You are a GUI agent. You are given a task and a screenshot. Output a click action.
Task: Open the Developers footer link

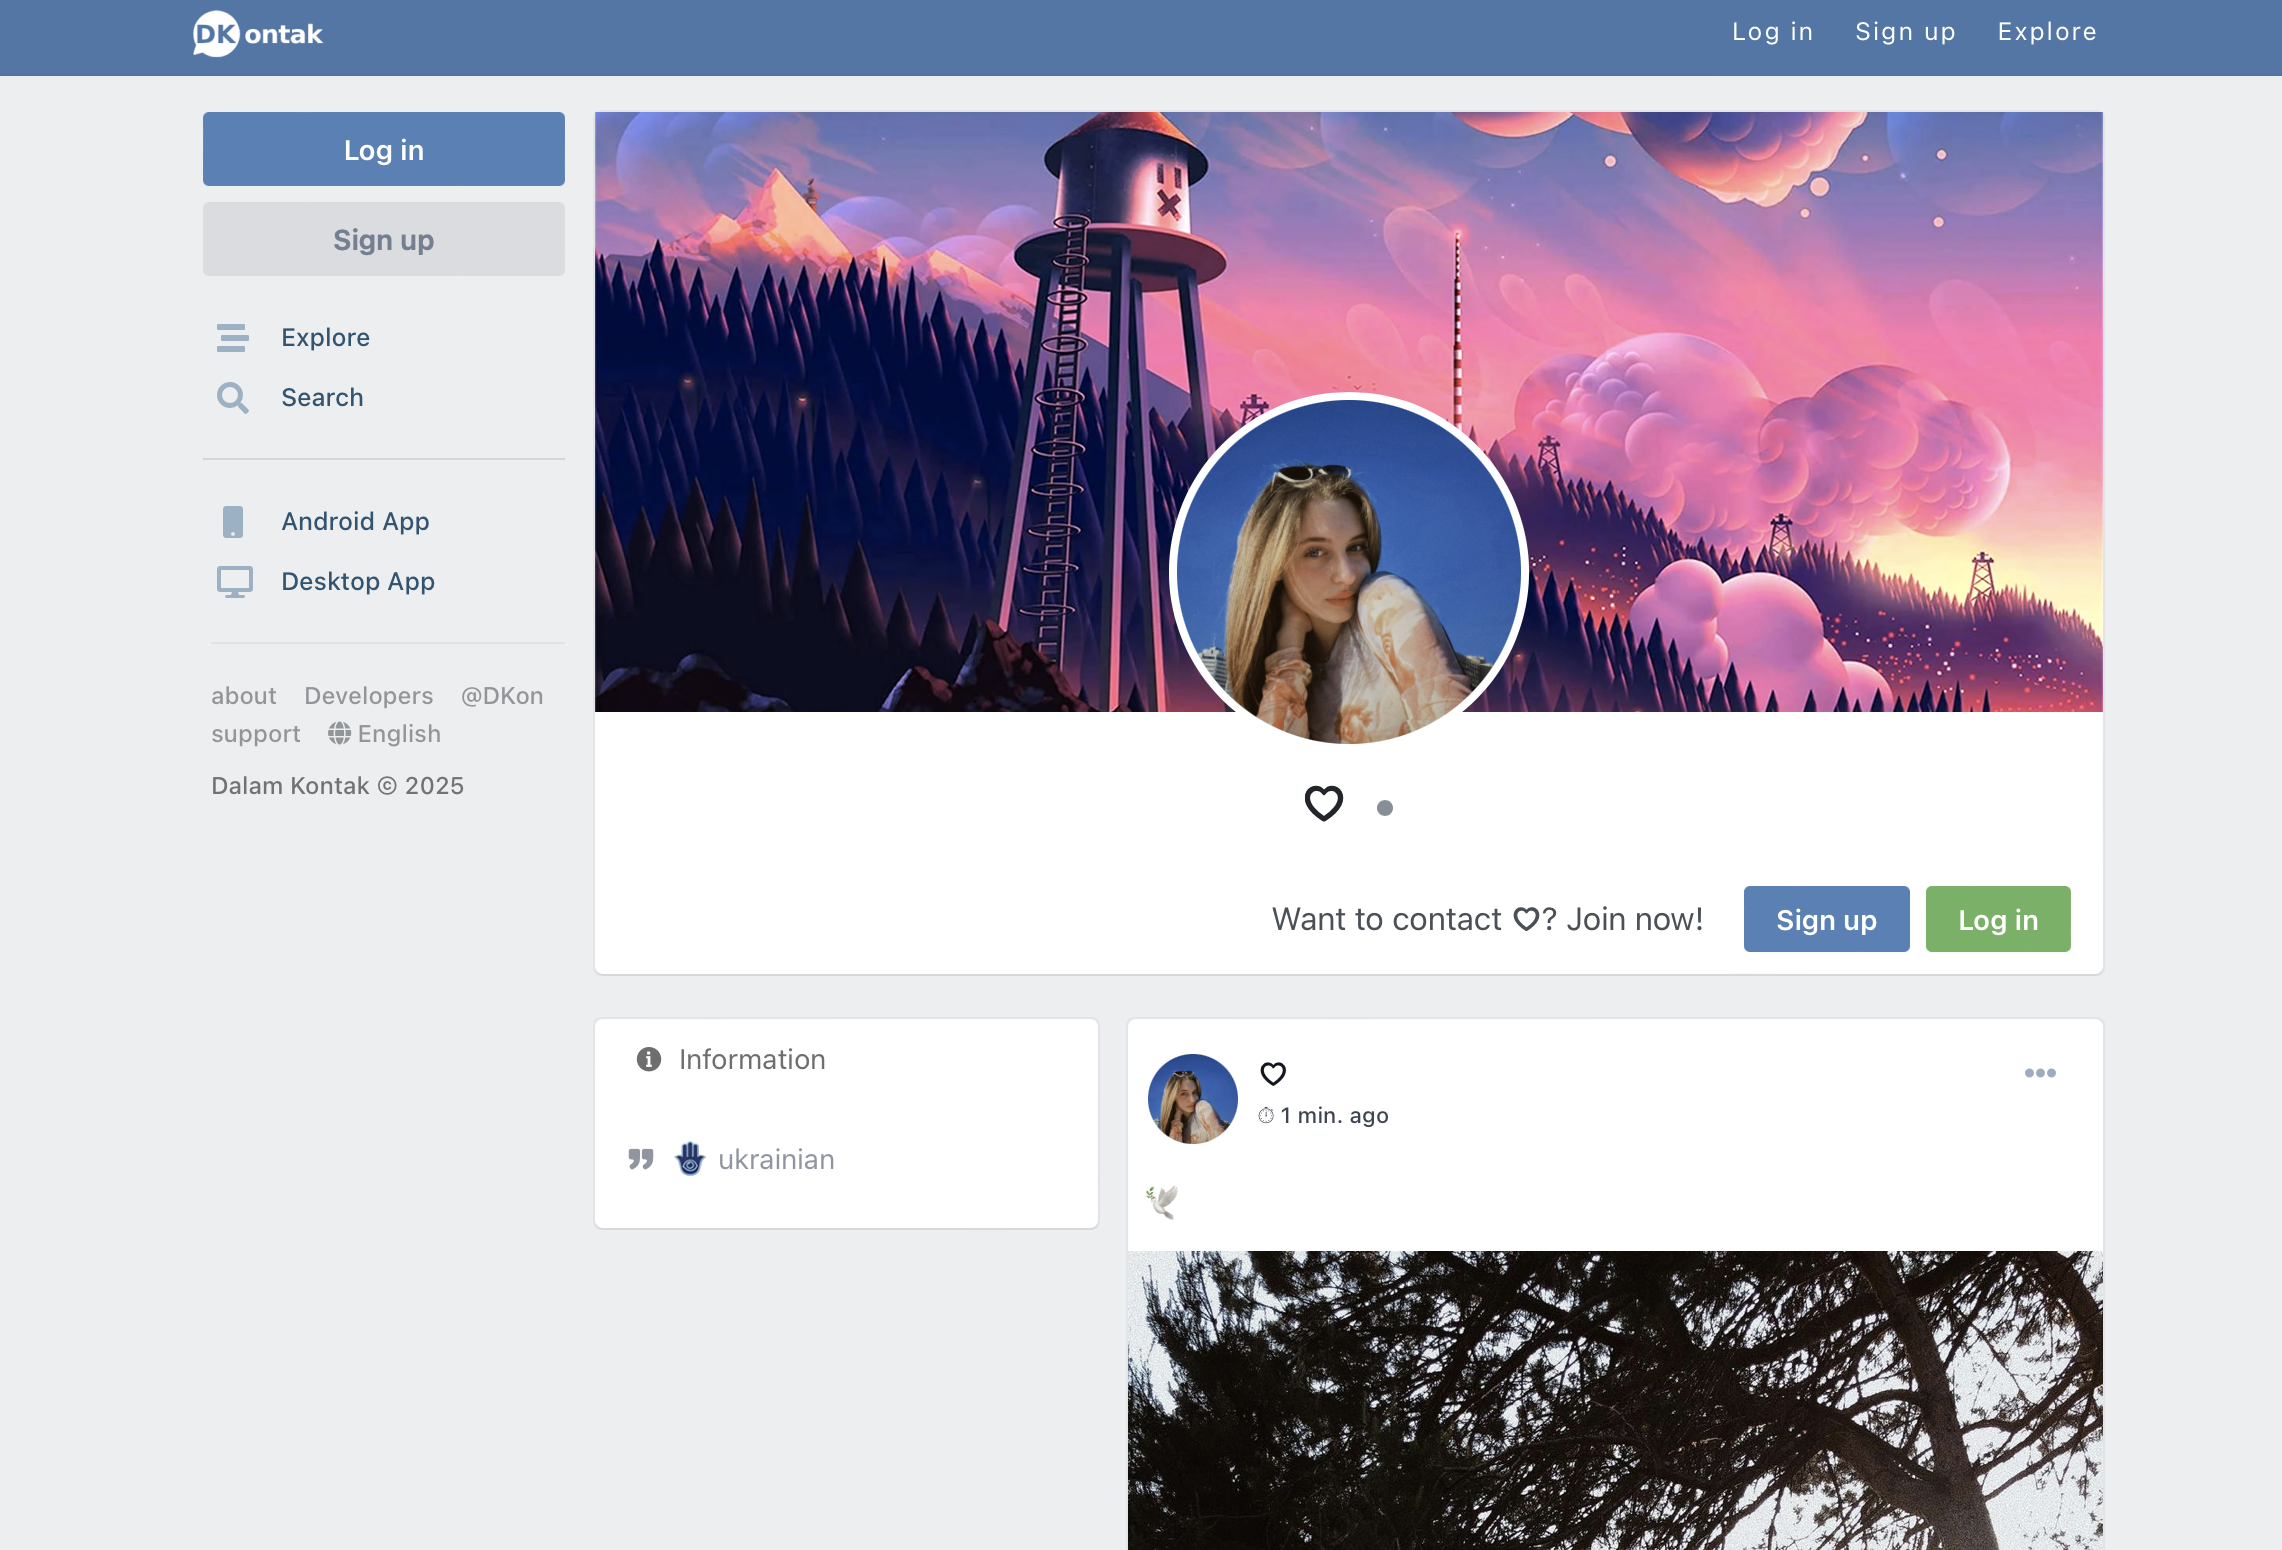tap(368, 696)
